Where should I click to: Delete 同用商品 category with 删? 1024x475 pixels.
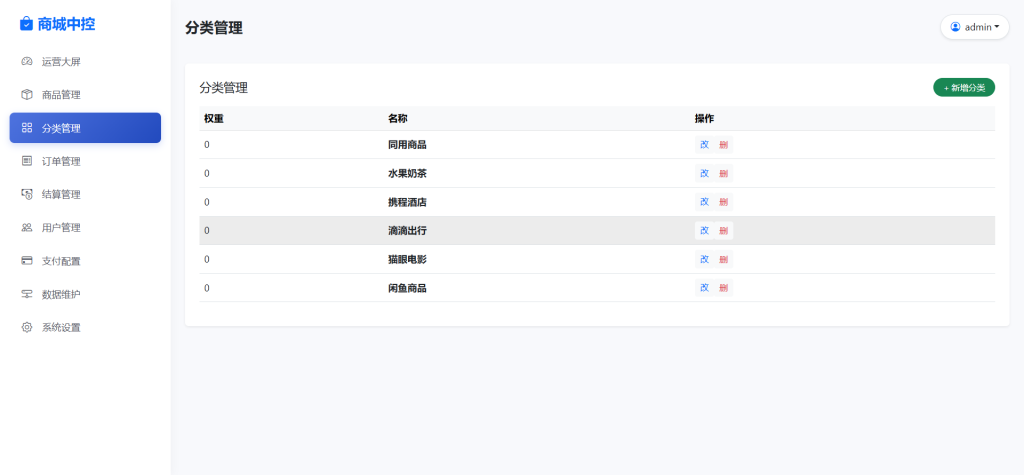tap(723, 145)
